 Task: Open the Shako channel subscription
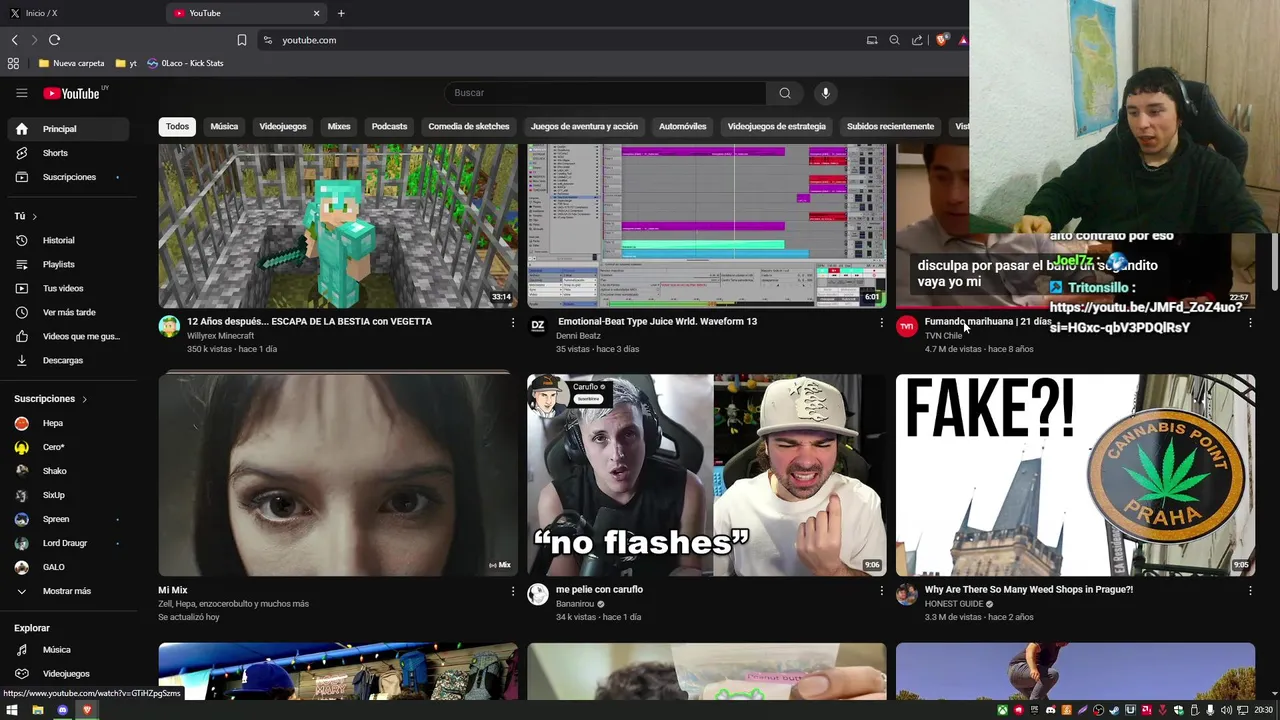coord(69,471)
